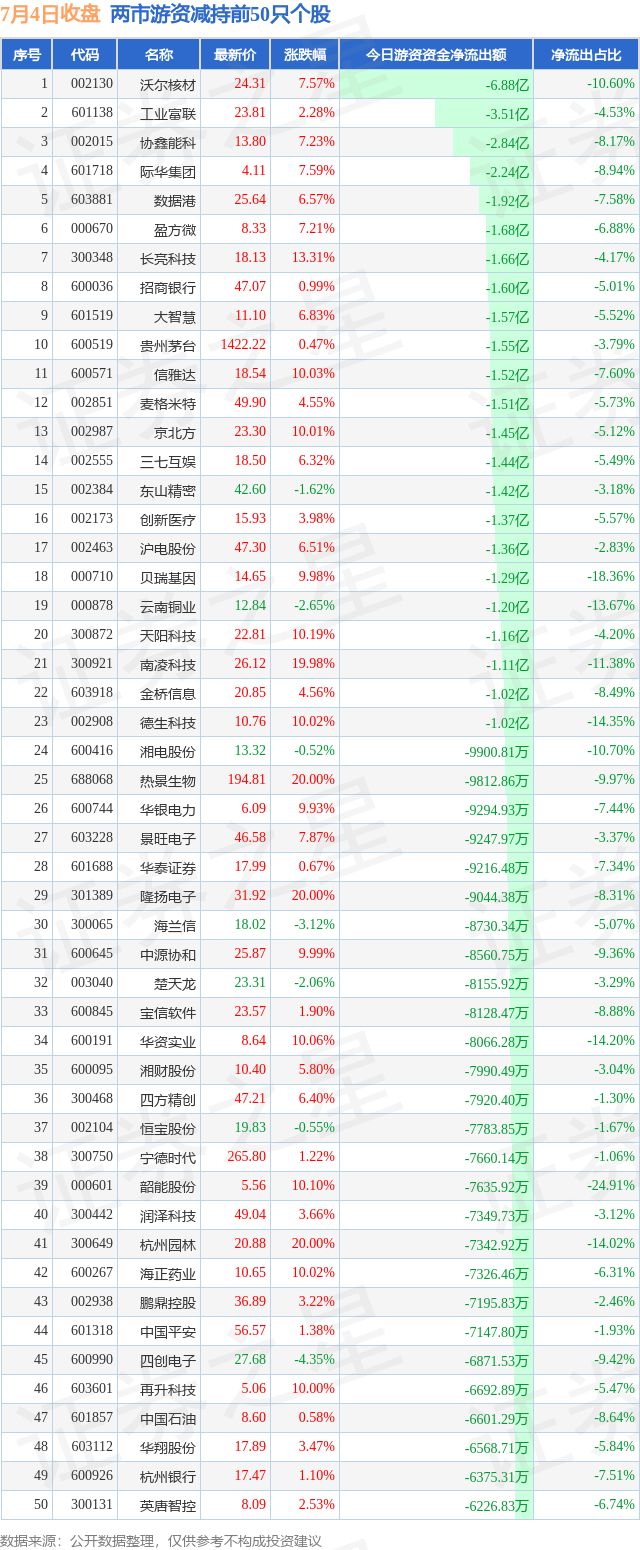Screen dimensions: 640x1550
Task: Click the 名称 column header
Action: click(x=159, y=55)
